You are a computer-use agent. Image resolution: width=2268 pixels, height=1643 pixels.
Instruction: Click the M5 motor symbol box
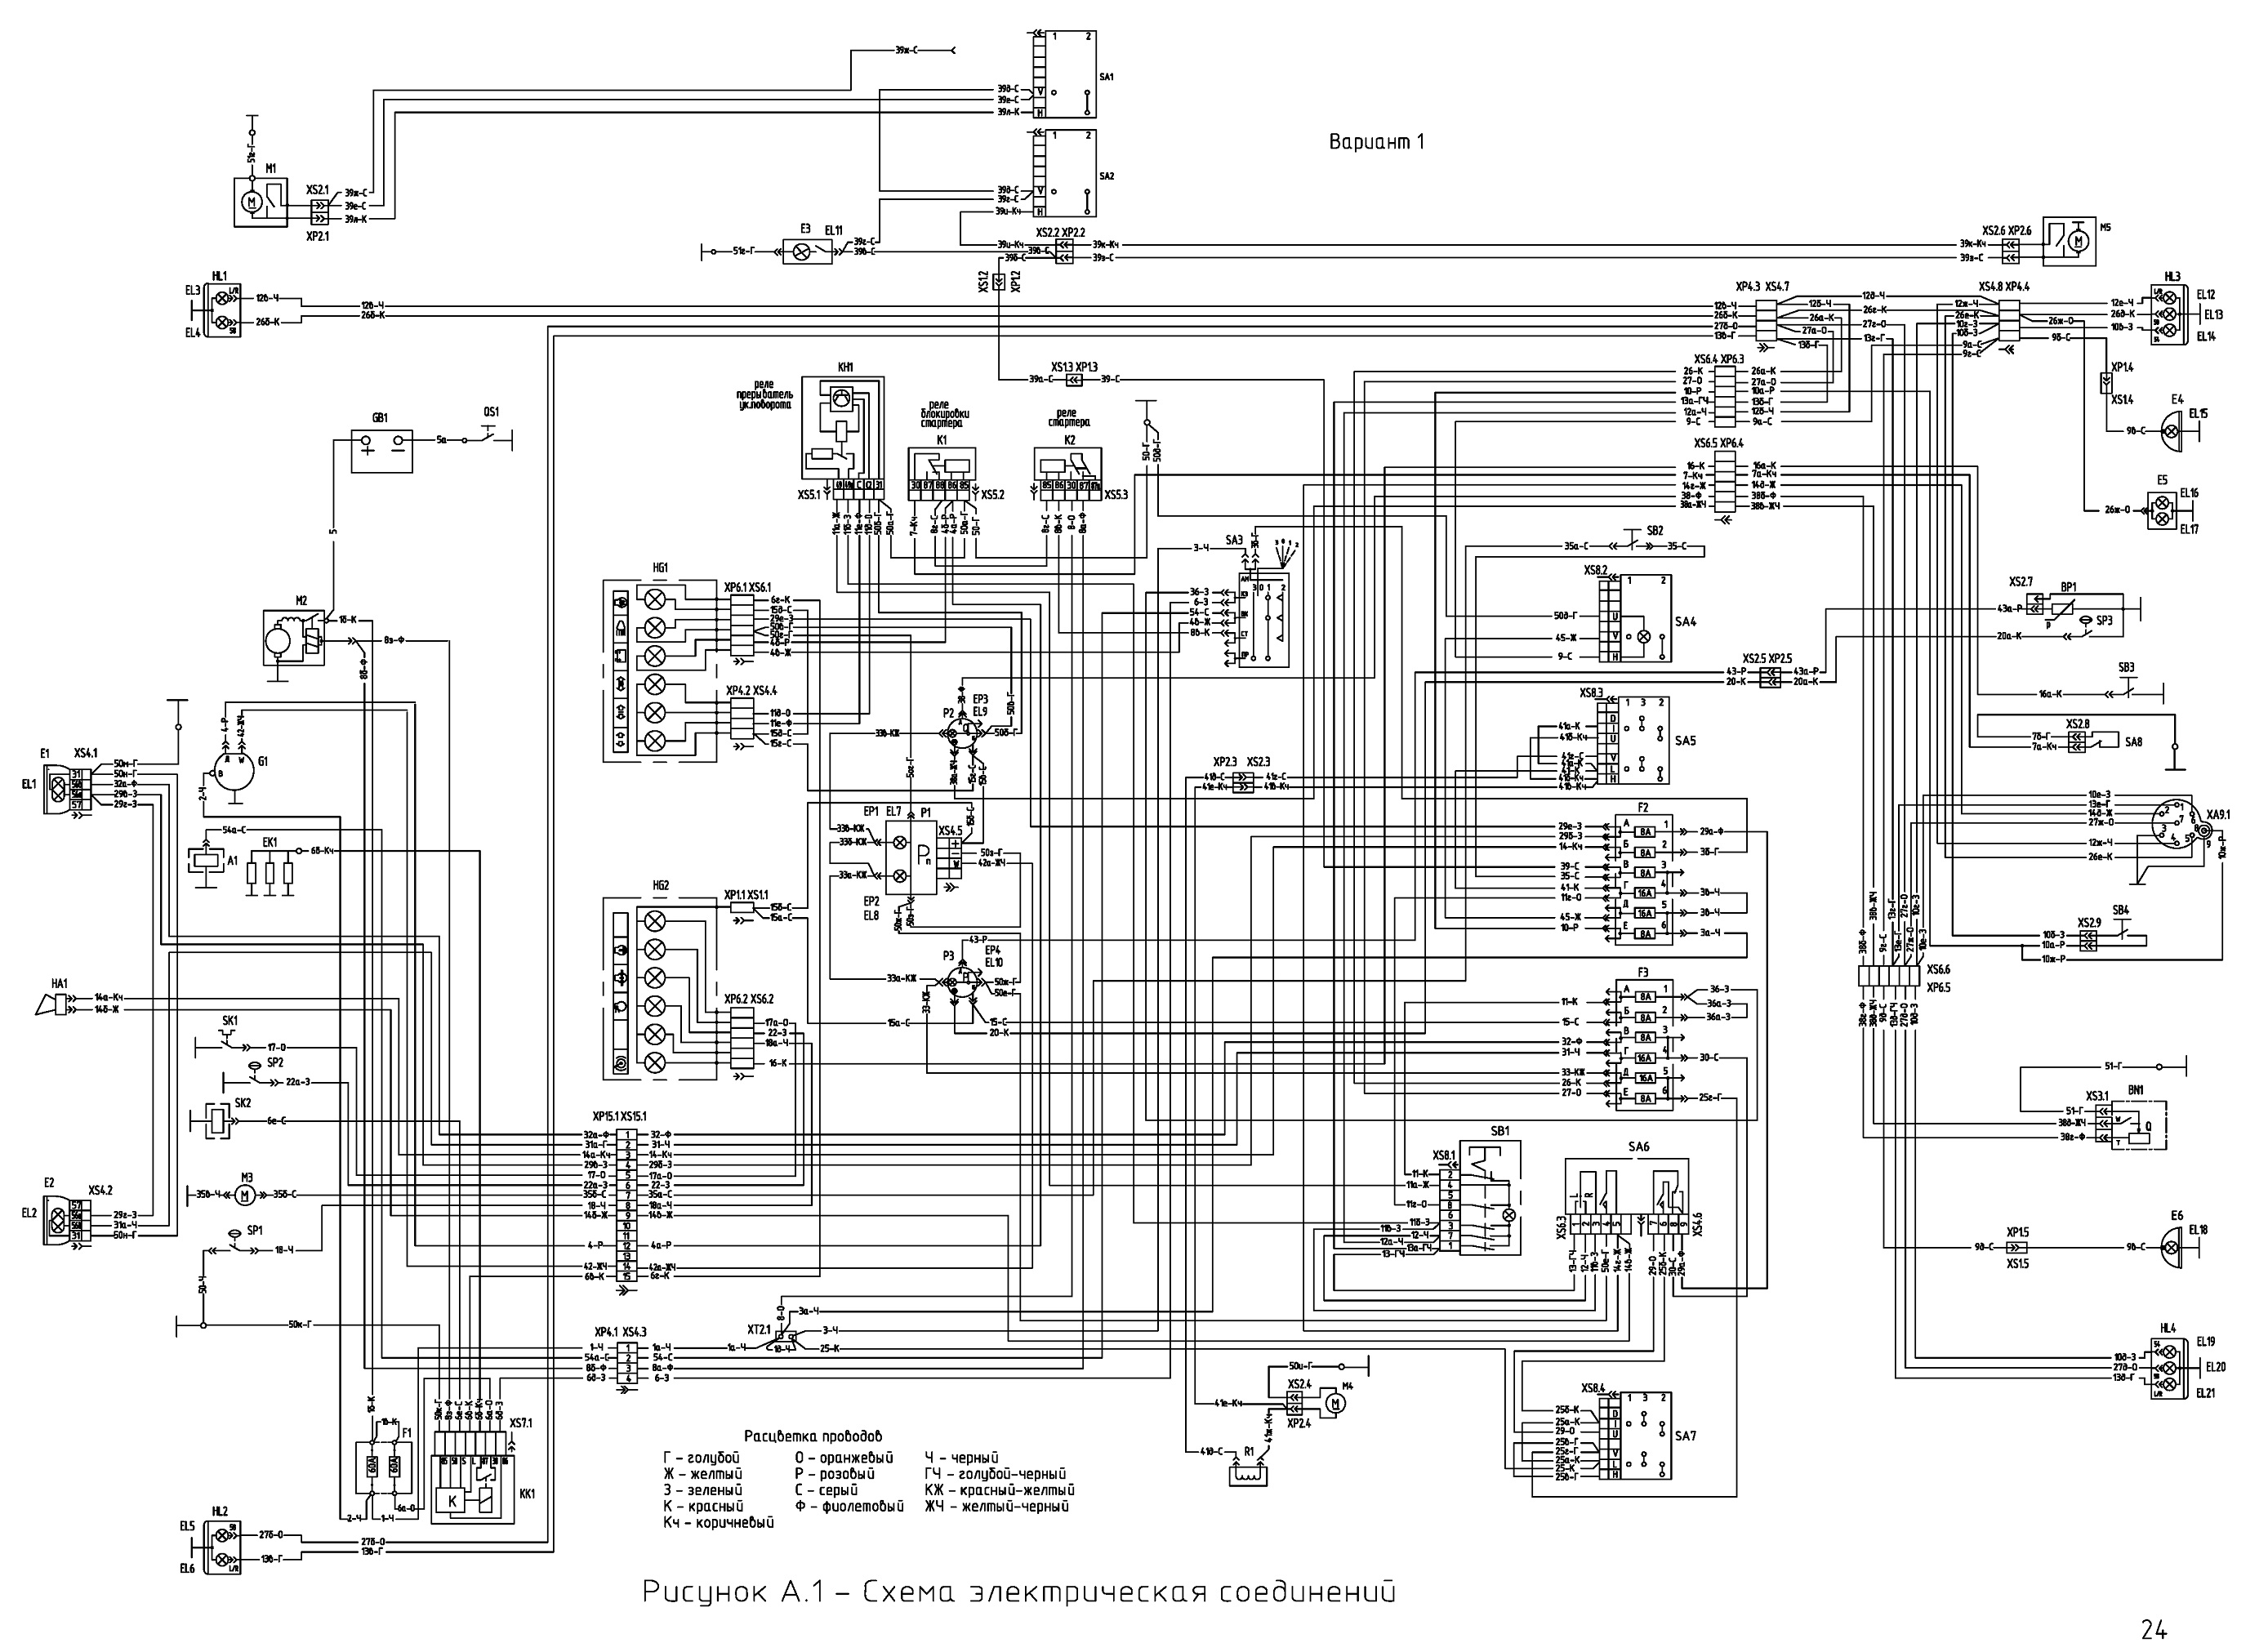pos(2069,241)
